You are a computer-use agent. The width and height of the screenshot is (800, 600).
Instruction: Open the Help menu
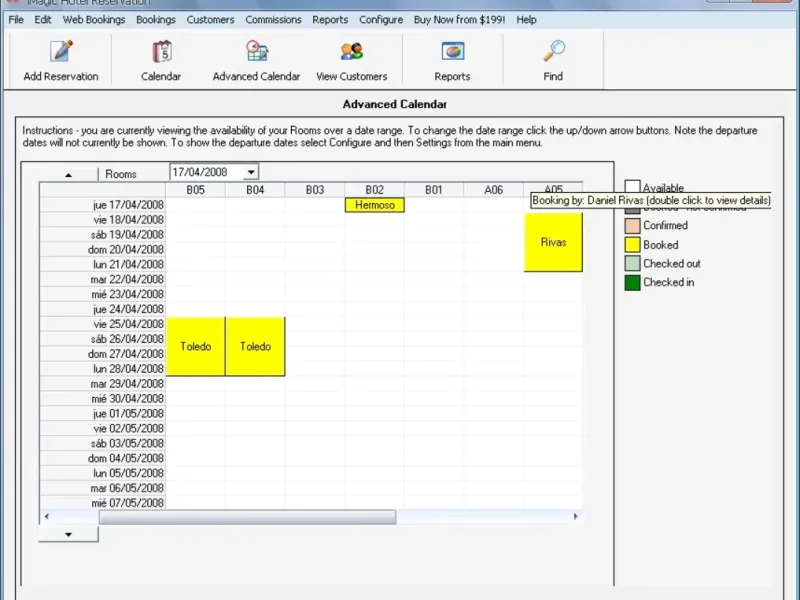[x=526, y=20]
